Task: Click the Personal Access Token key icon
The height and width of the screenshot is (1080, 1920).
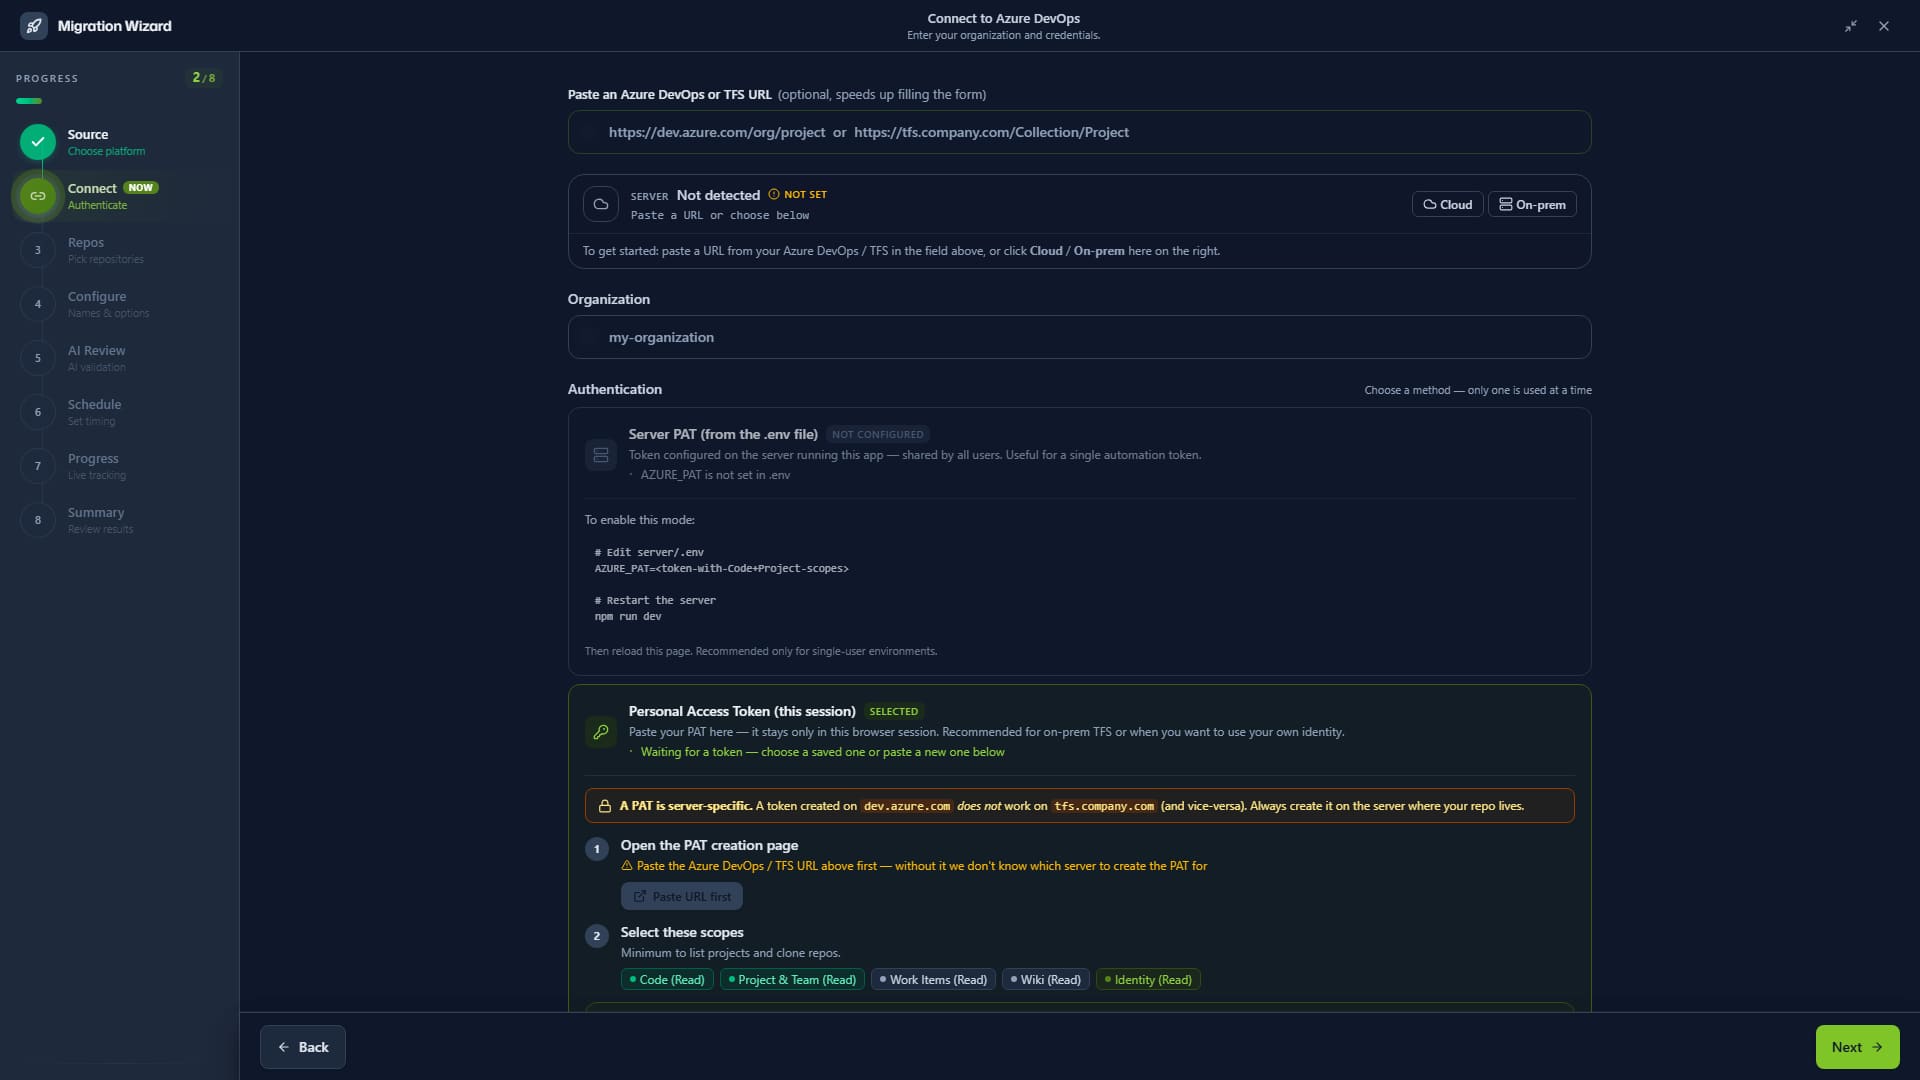Action: click(x=601, y=732)
